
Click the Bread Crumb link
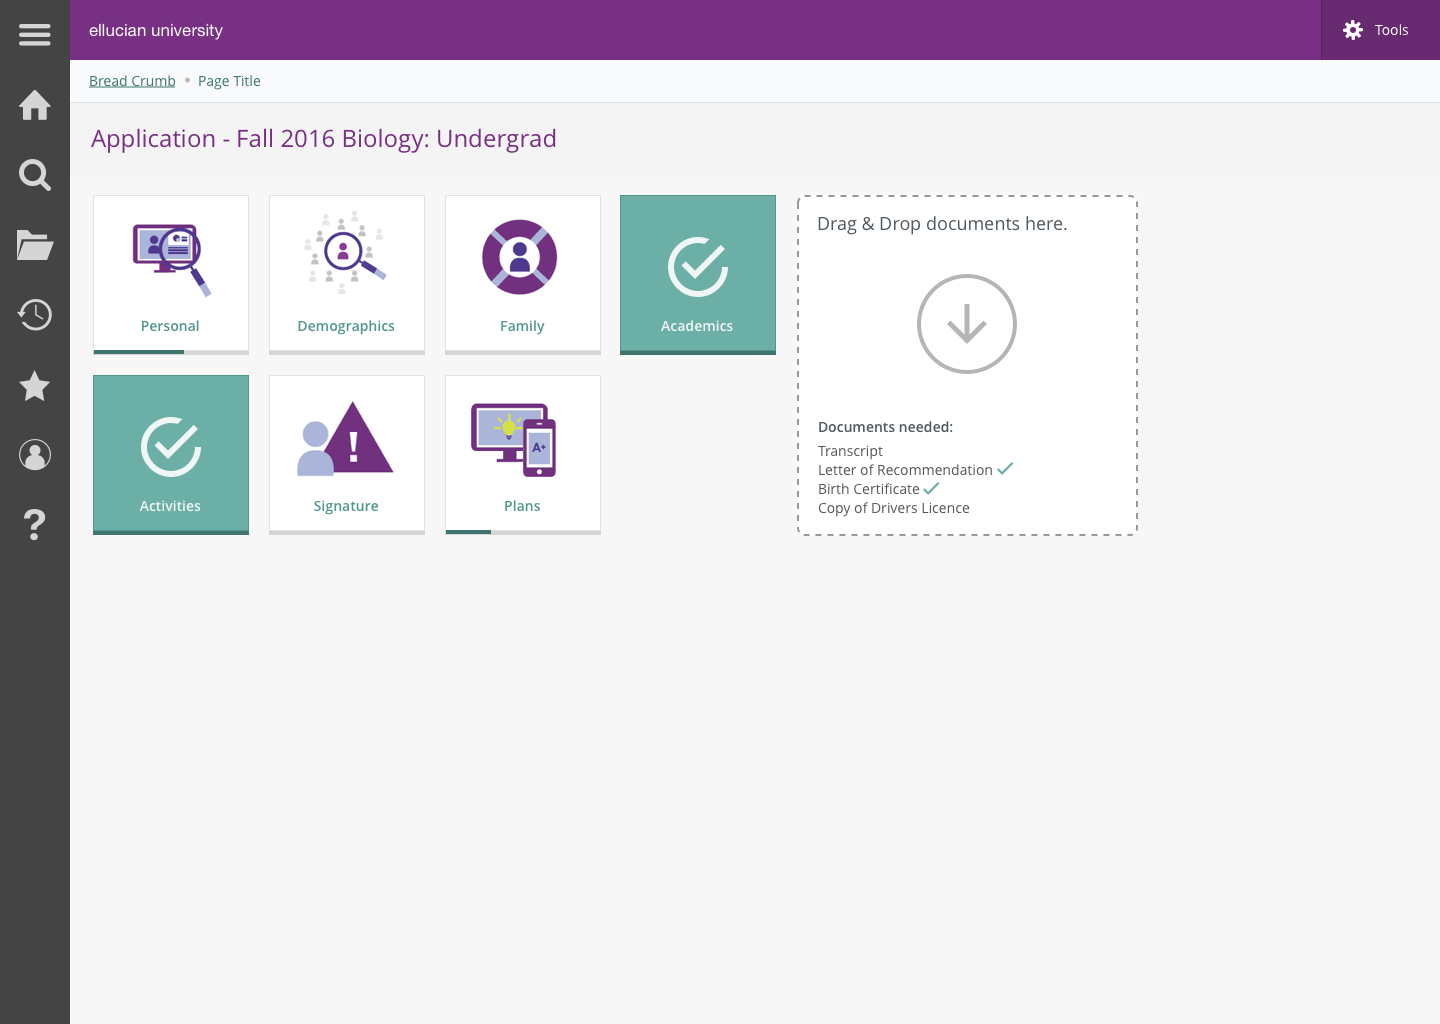(132, 81)
